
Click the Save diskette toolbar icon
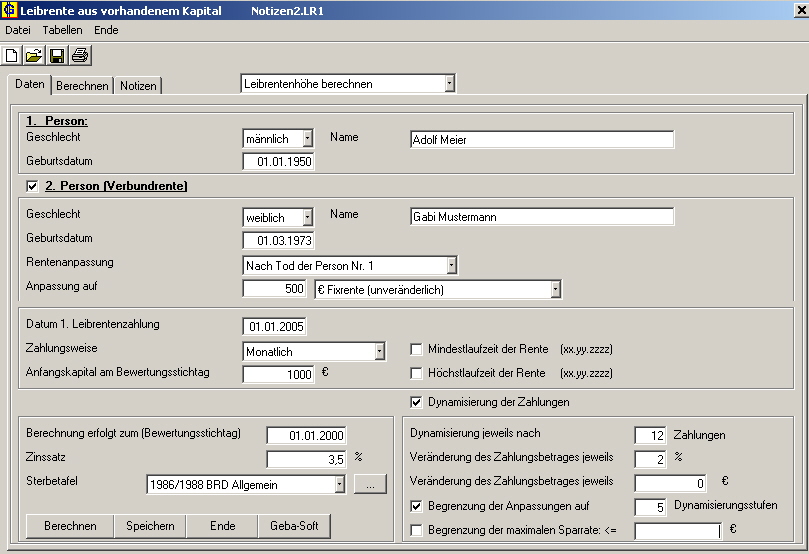(57, 55)
